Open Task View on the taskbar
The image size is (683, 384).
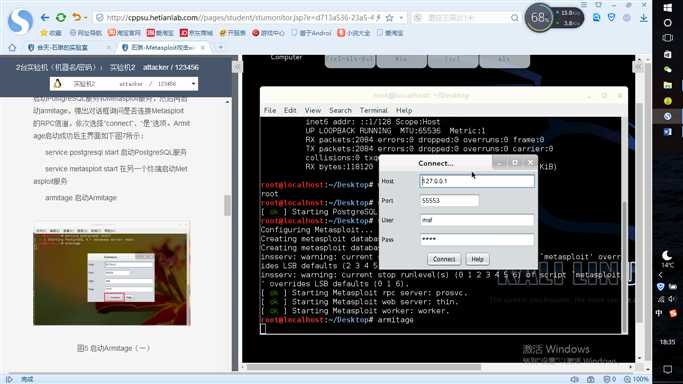point(668,38)
